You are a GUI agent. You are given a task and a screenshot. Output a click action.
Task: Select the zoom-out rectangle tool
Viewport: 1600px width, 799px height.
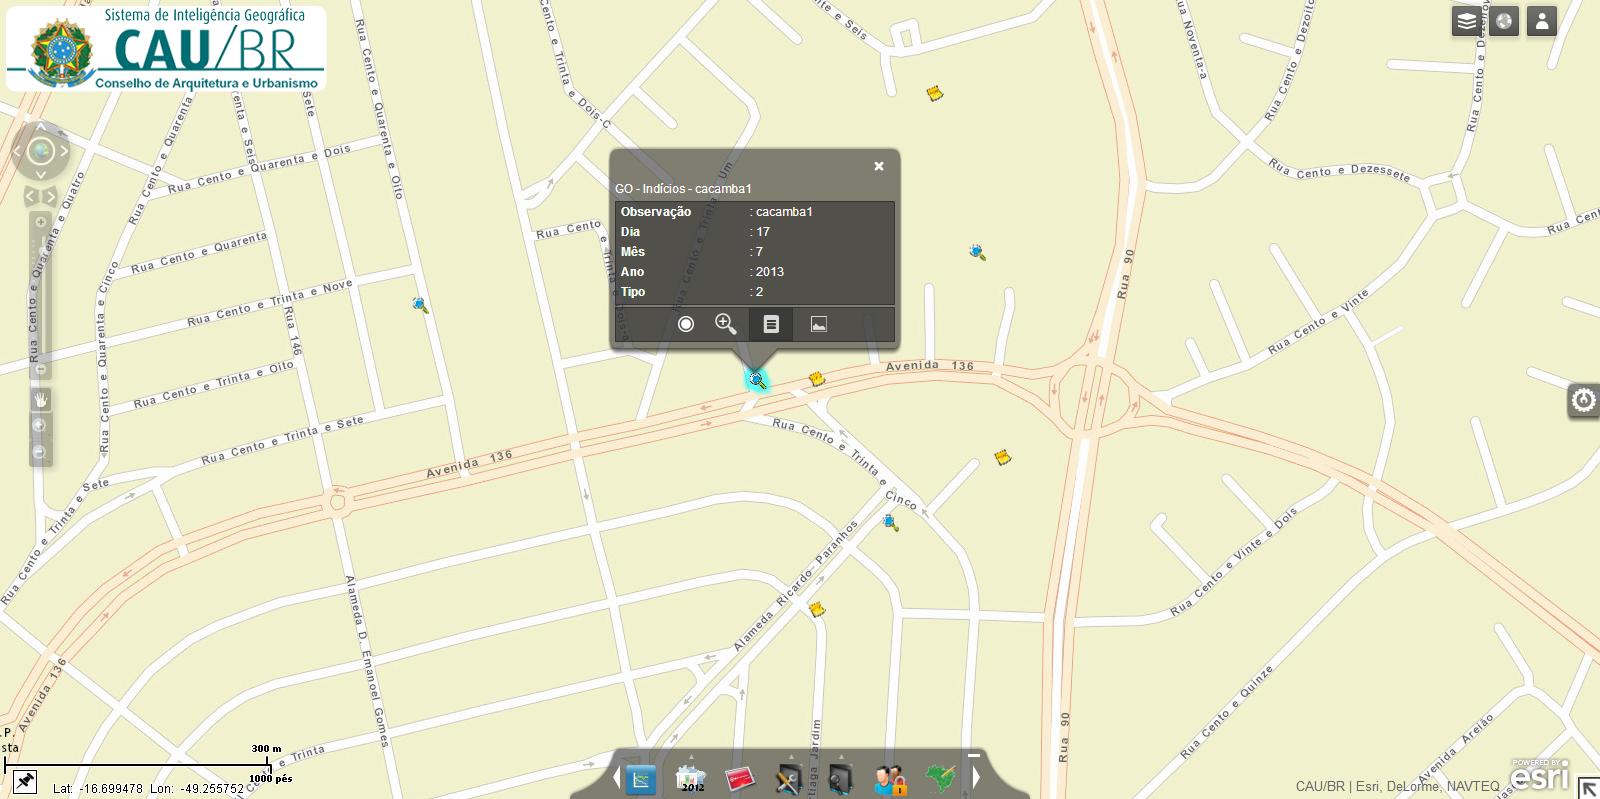click(x=40, y=452)
